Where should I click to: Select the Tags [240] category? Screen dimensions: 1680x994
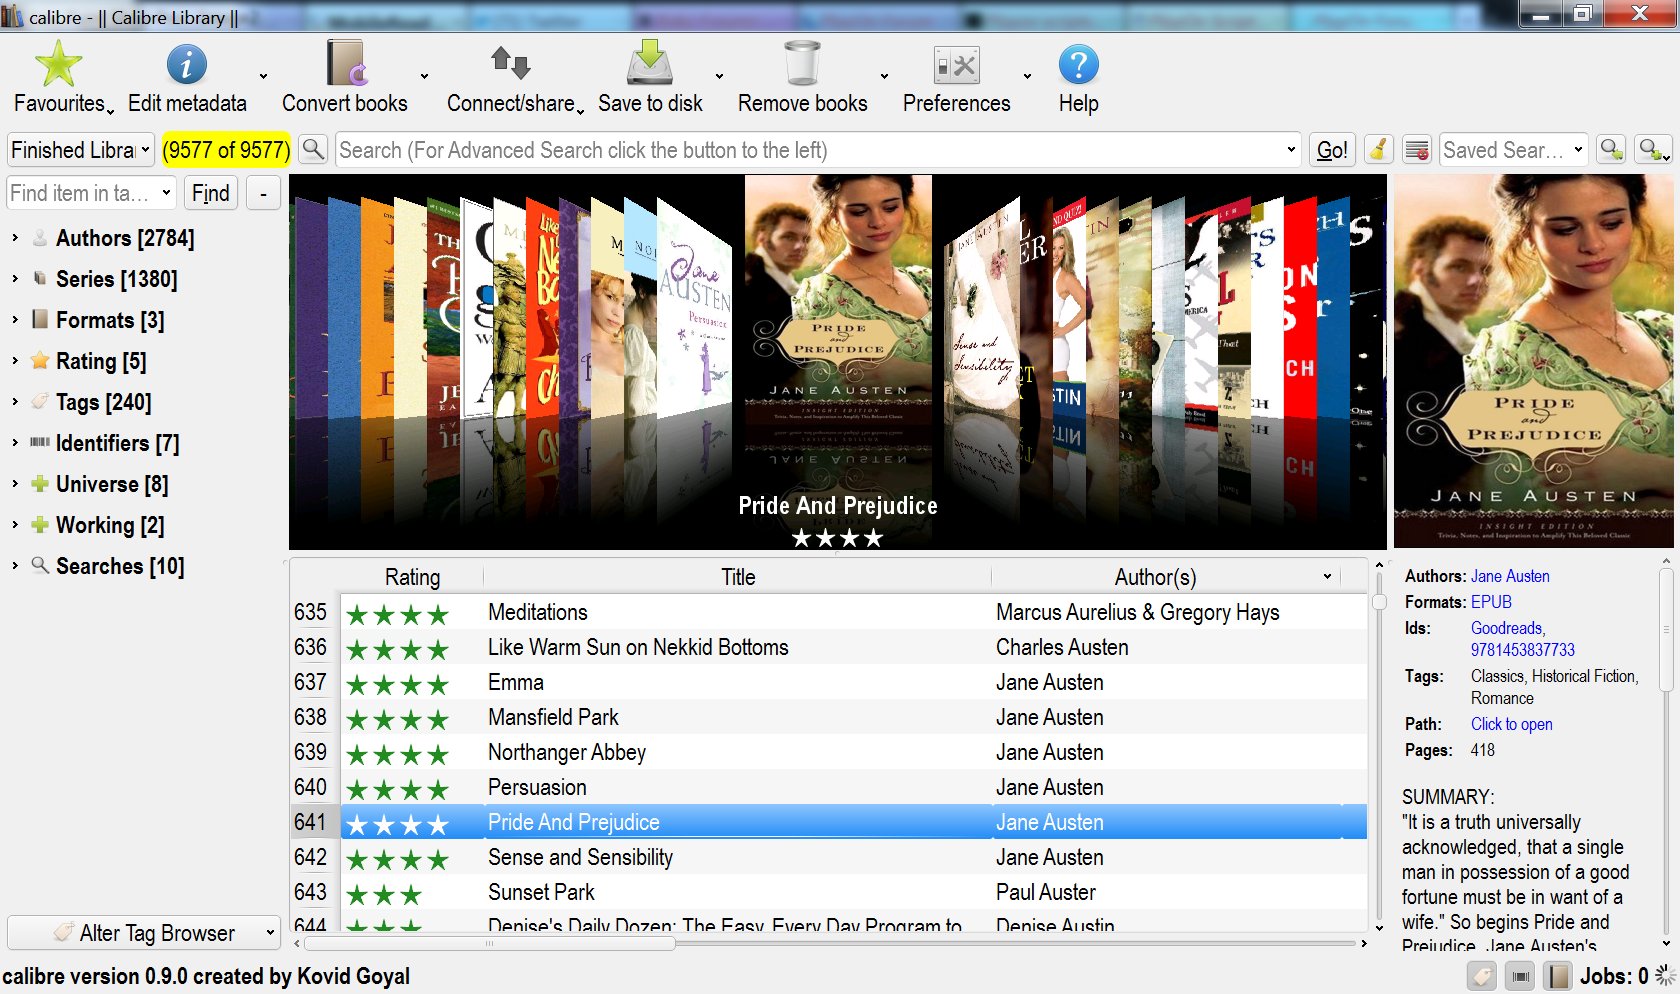pyautogui.click(x=103, y=402)
